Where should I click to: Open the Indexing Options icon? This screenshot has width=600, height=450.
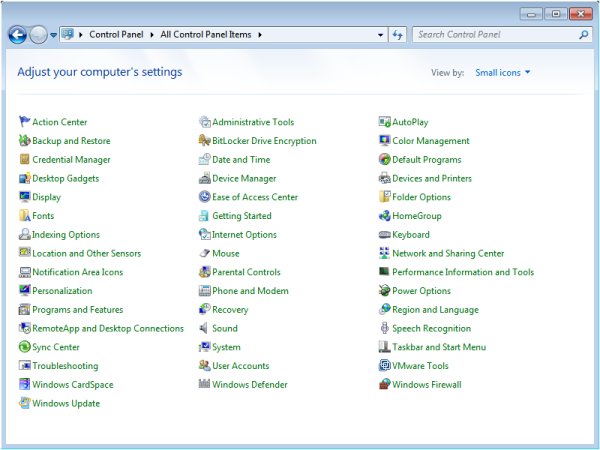click(24, 234)
